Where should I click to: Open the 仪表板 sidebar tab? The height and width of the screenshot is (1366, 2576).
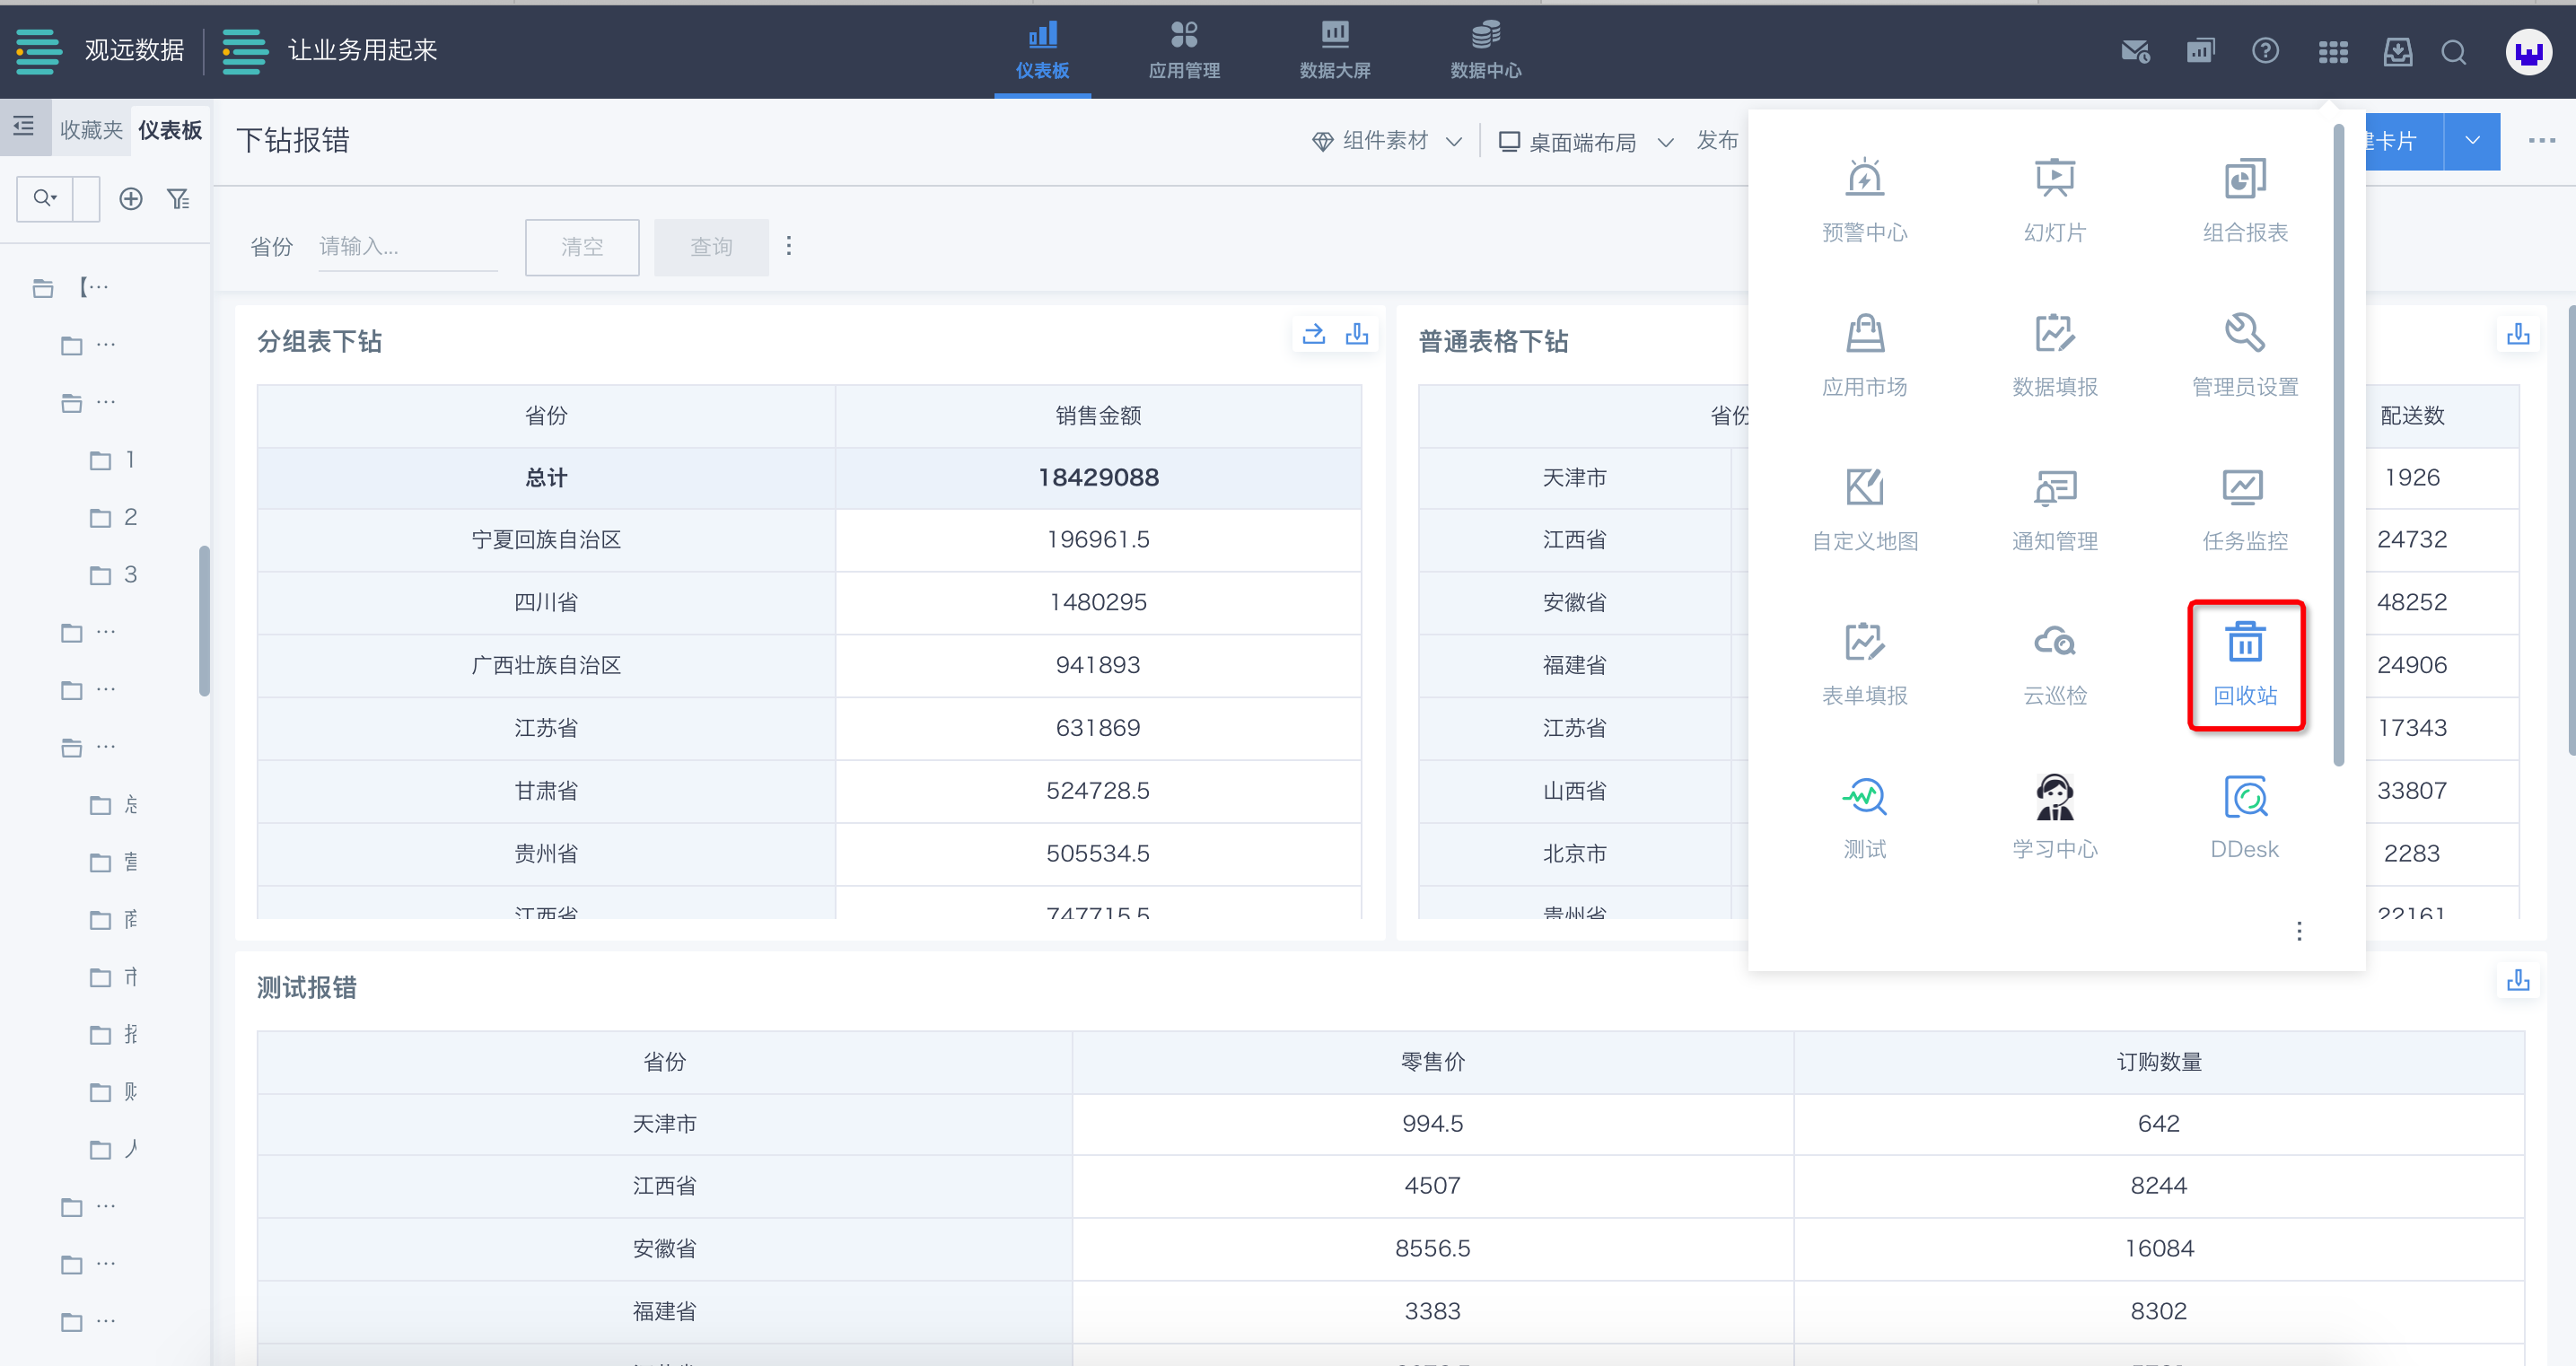pyautogui.click(x=170, y=130)
